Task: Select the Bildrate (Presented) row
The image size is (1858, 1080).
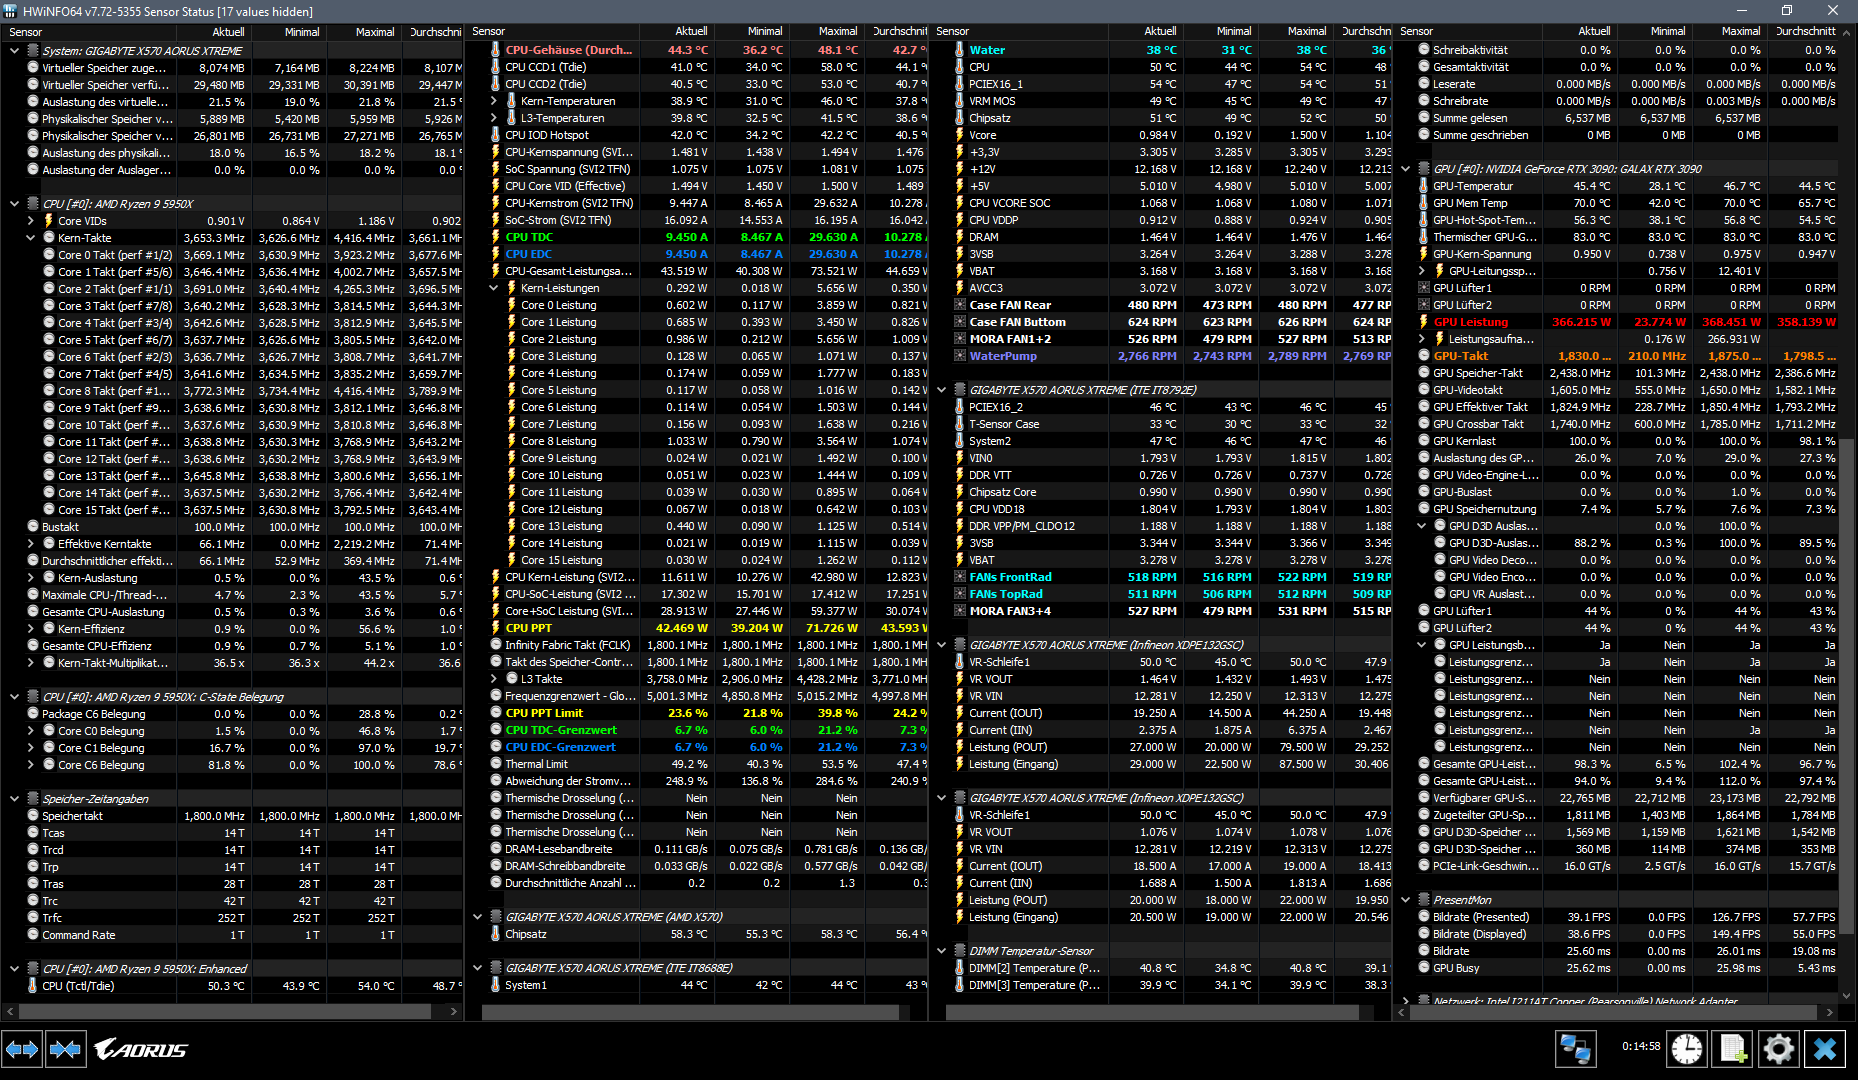Action: click(1627, 917)
